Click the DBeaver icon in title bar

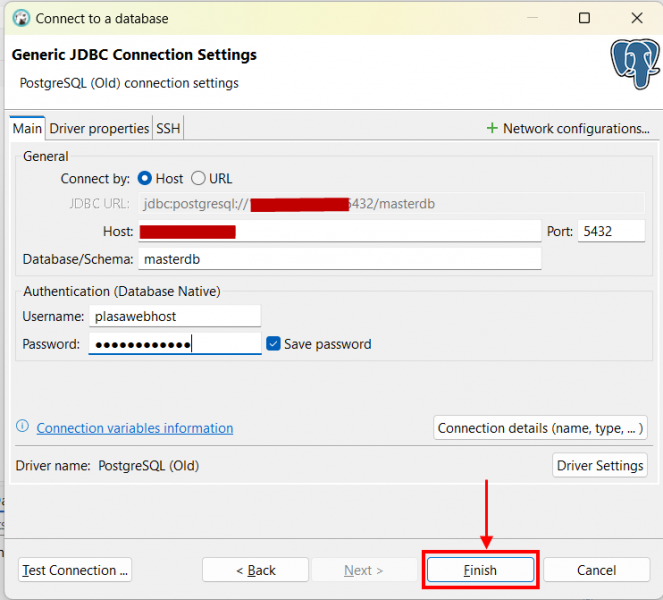click(x=21, y=18)
